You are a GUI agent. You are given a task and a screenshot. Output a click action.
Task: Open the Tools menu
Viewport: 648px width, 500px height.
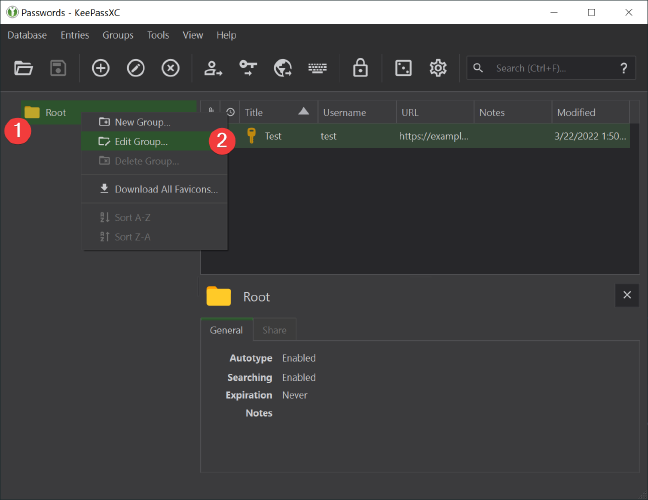tap(158, 35)
